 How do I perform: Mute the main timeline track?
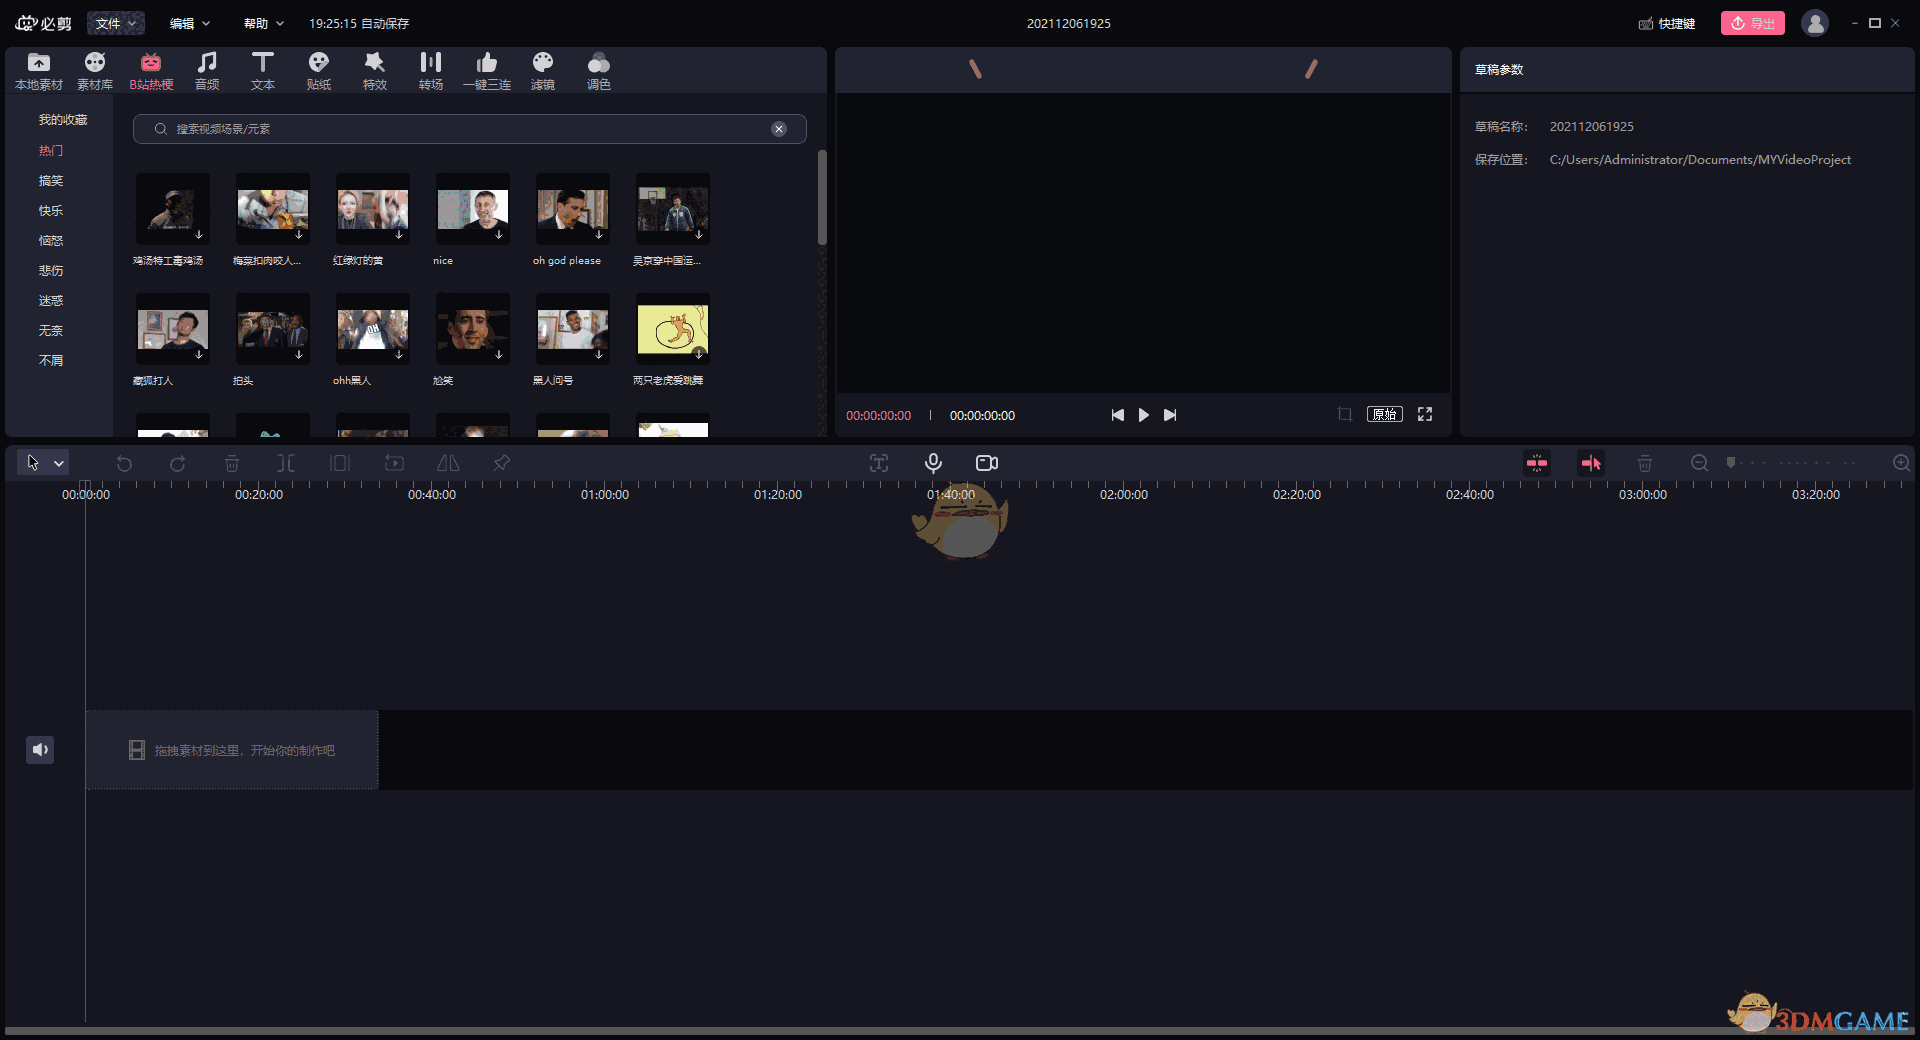(40, 750)
